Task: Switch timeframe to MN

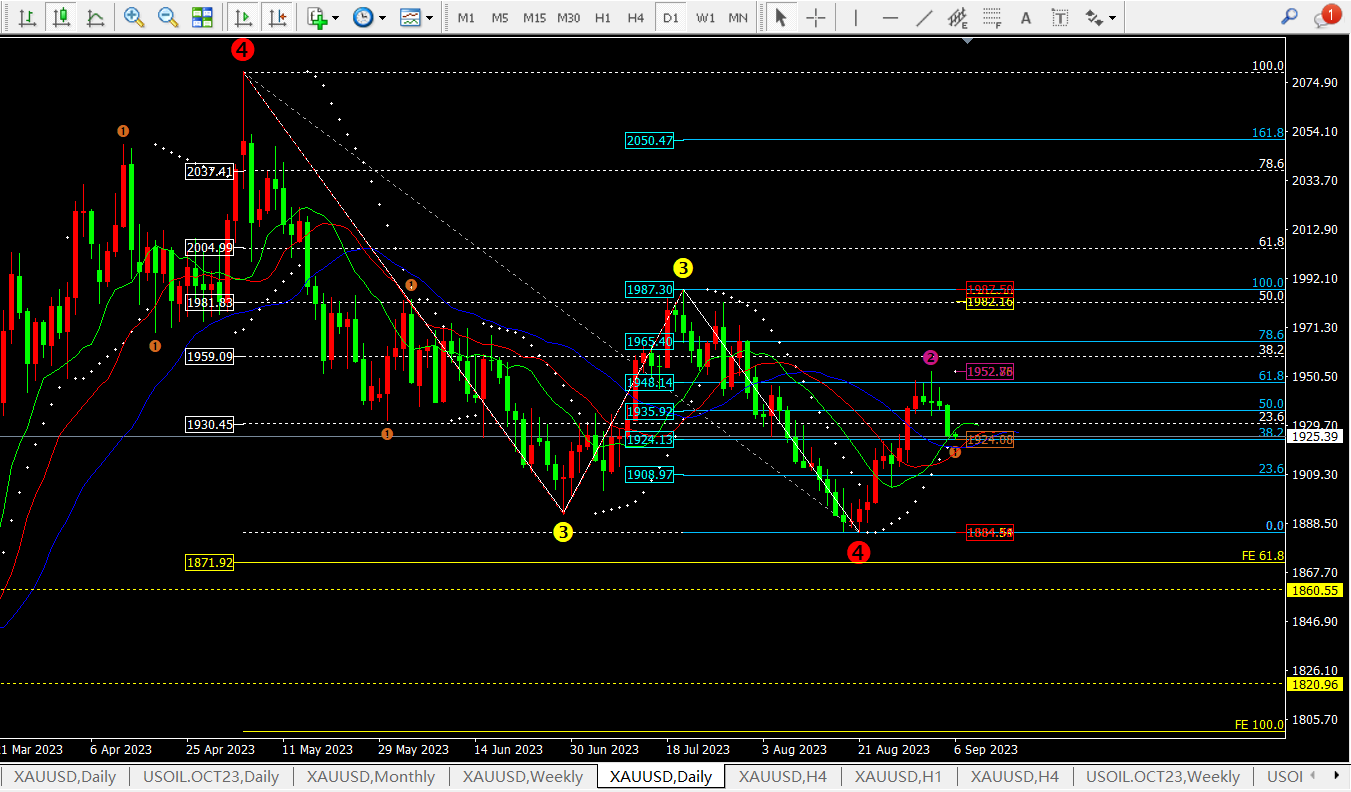Action: click(x=738, y=17)
